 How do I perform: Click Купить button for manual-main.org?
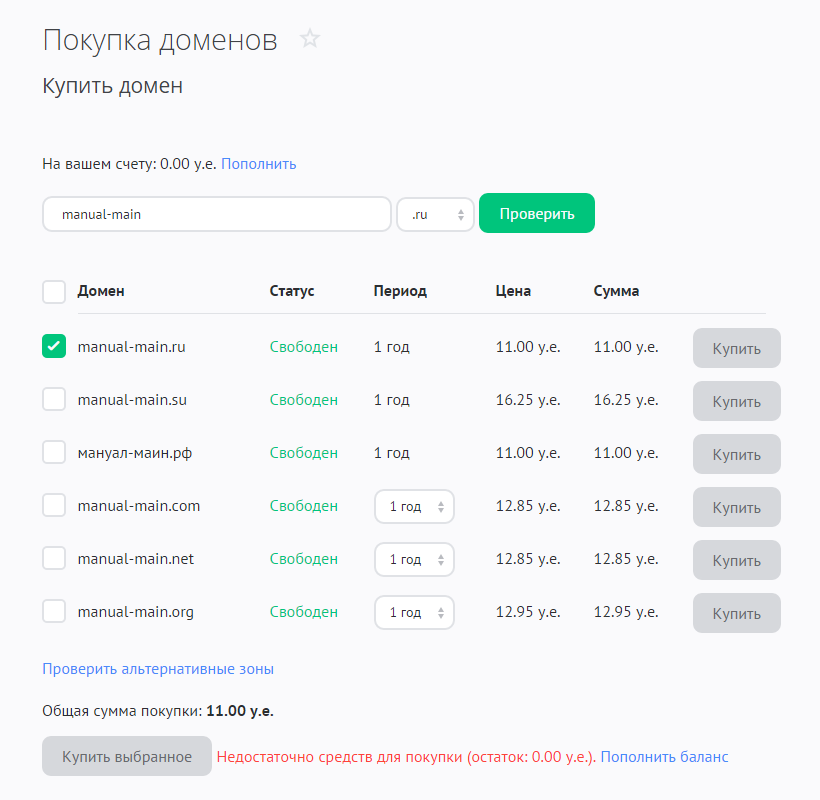tap(736, 613)
